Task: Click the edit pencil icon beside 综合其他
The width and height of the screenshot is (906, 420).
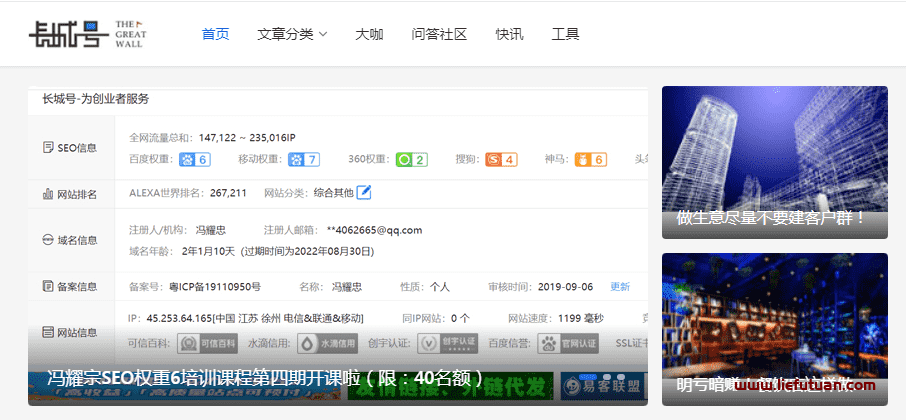Action: (x=363, y=192)
